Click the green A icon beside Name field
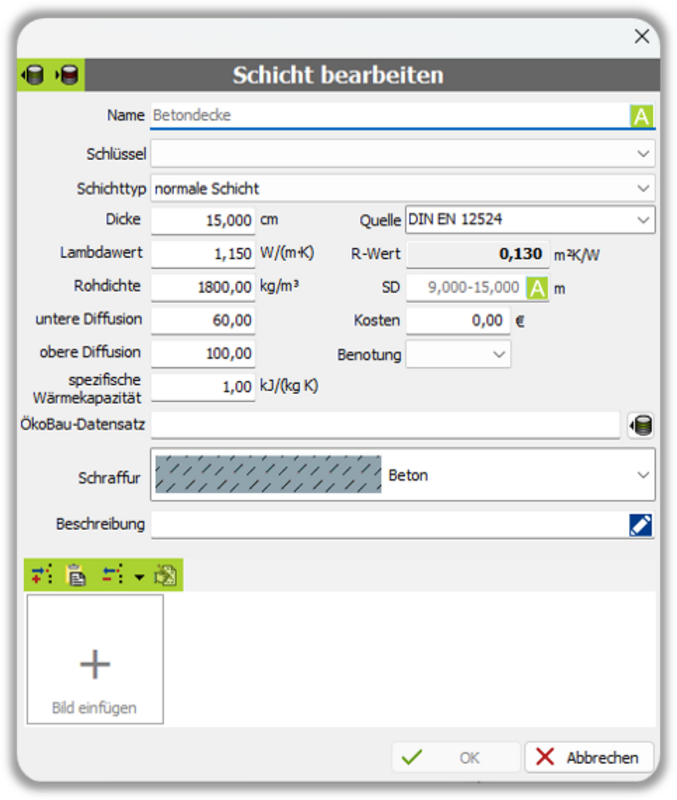The height and width of the screenshot is (800, 677). click(641, 116)
